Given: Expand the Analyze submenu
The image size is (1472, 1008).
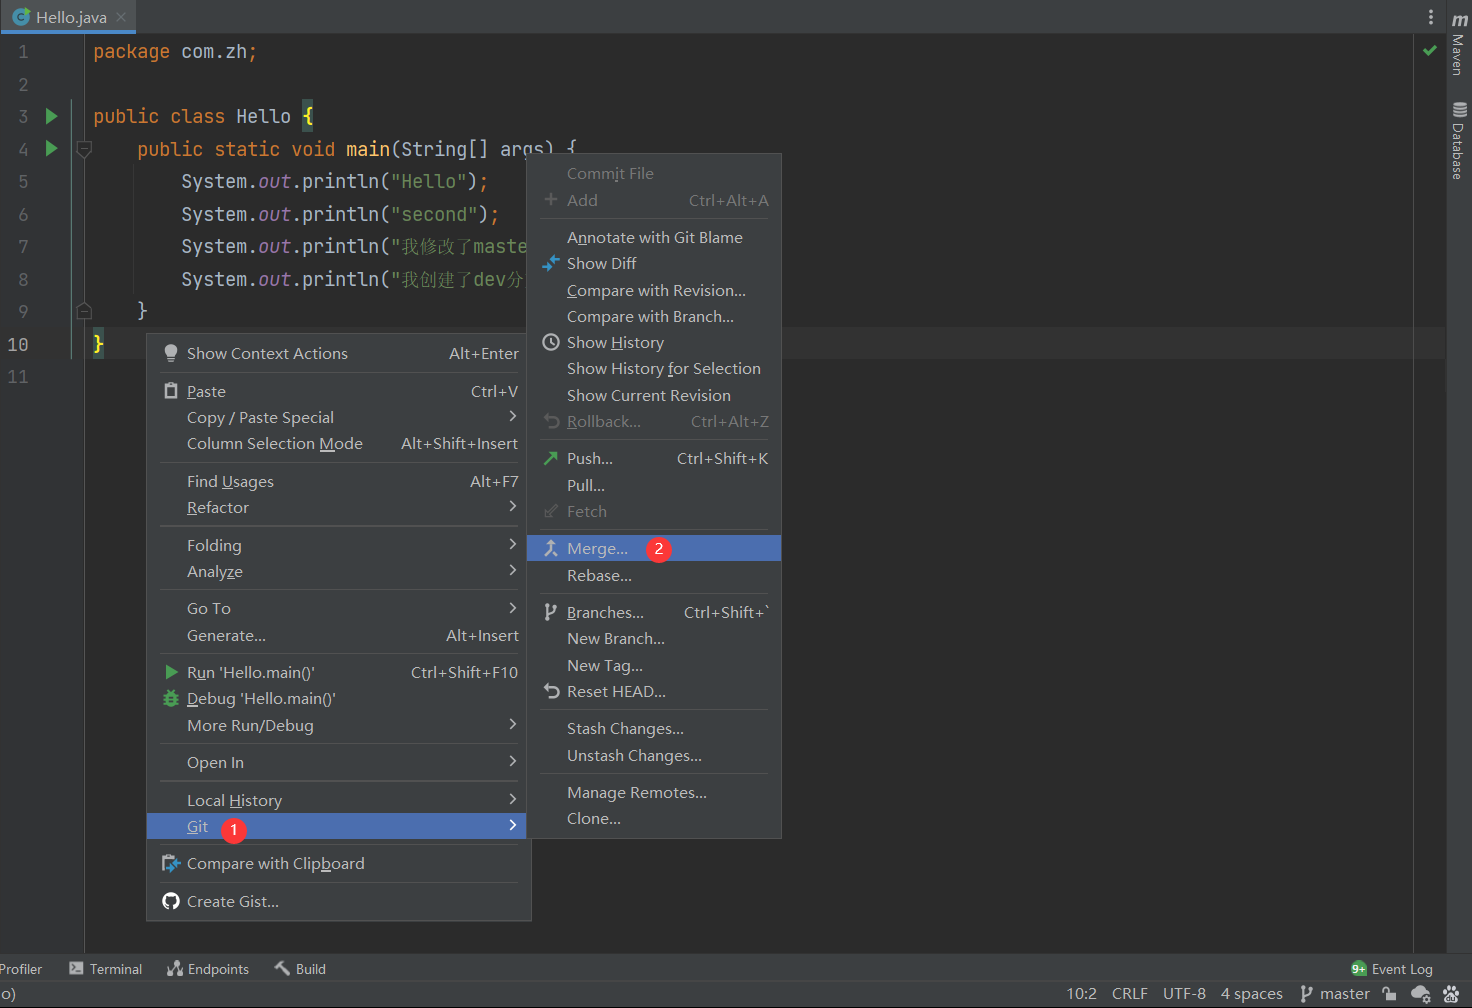Looking at the screenshot, I should coord(339,571).
